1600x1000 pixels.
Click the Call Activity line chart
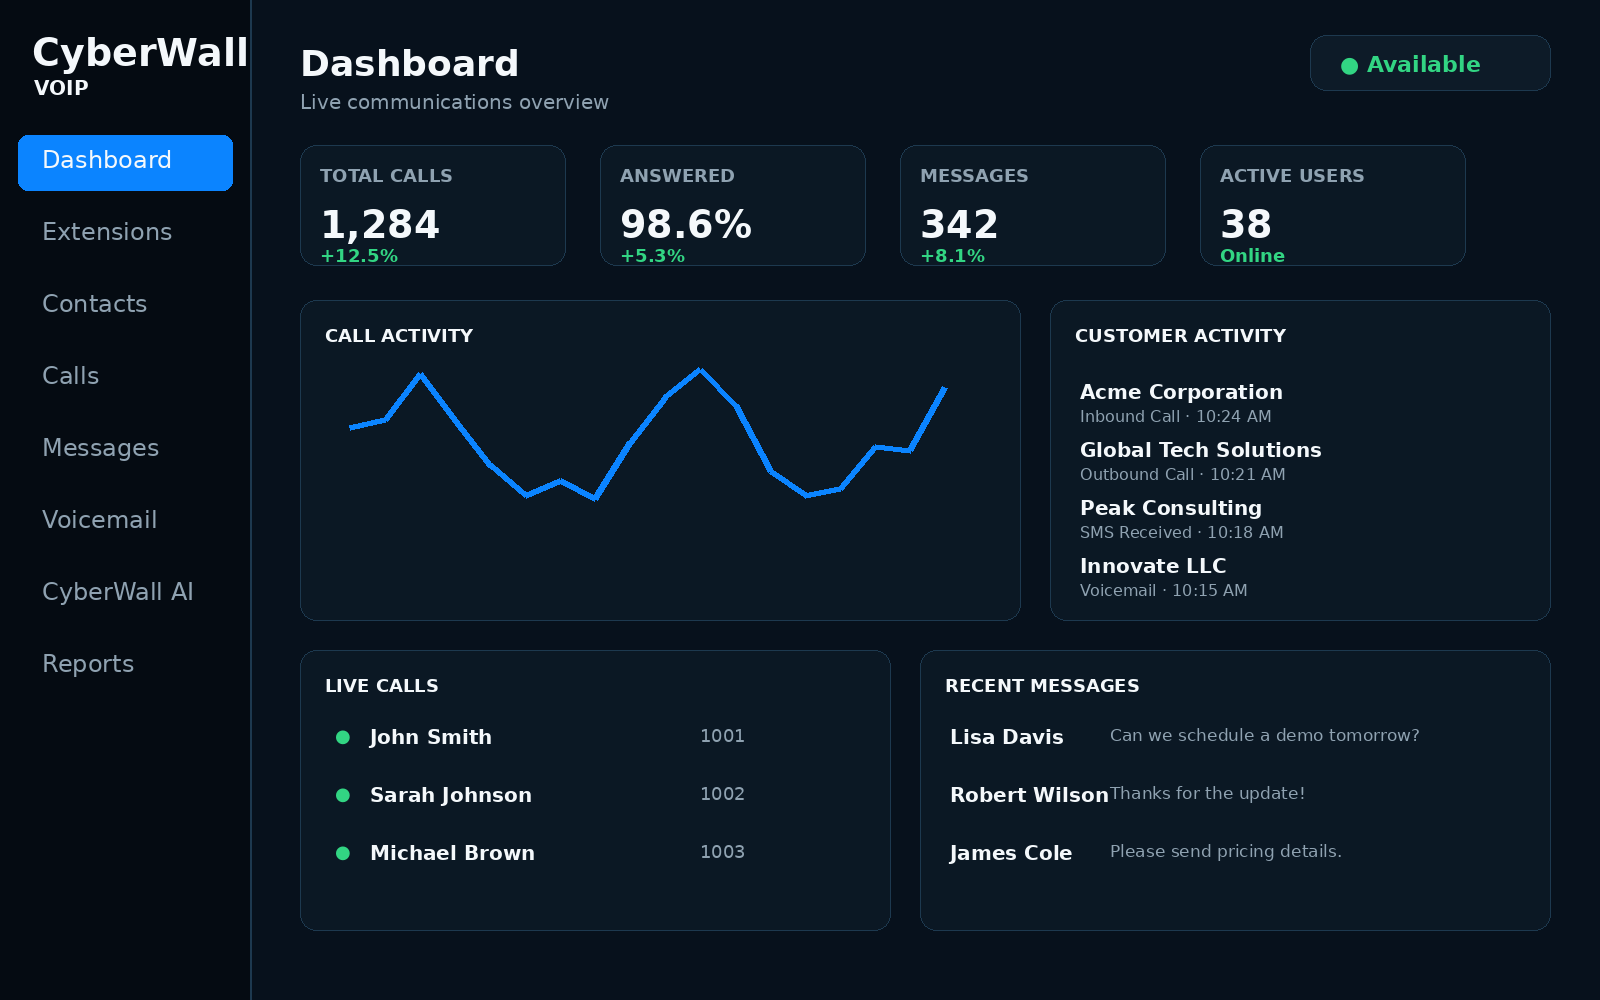click(648, 434)
